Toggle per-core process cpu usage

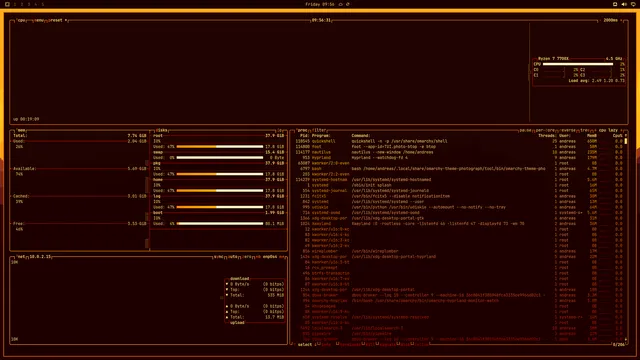(x=545, y=130)
